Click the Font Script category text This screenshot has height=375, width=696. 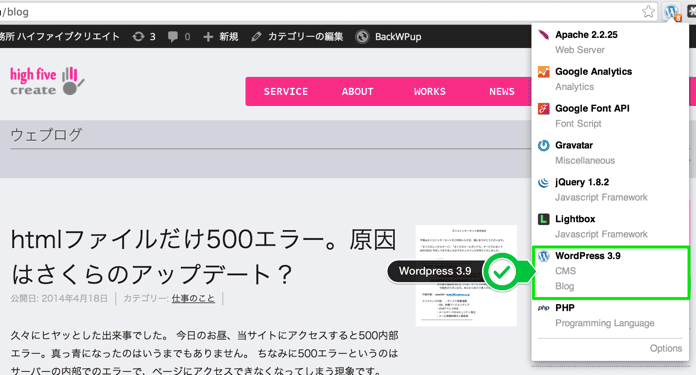[578, 123]
